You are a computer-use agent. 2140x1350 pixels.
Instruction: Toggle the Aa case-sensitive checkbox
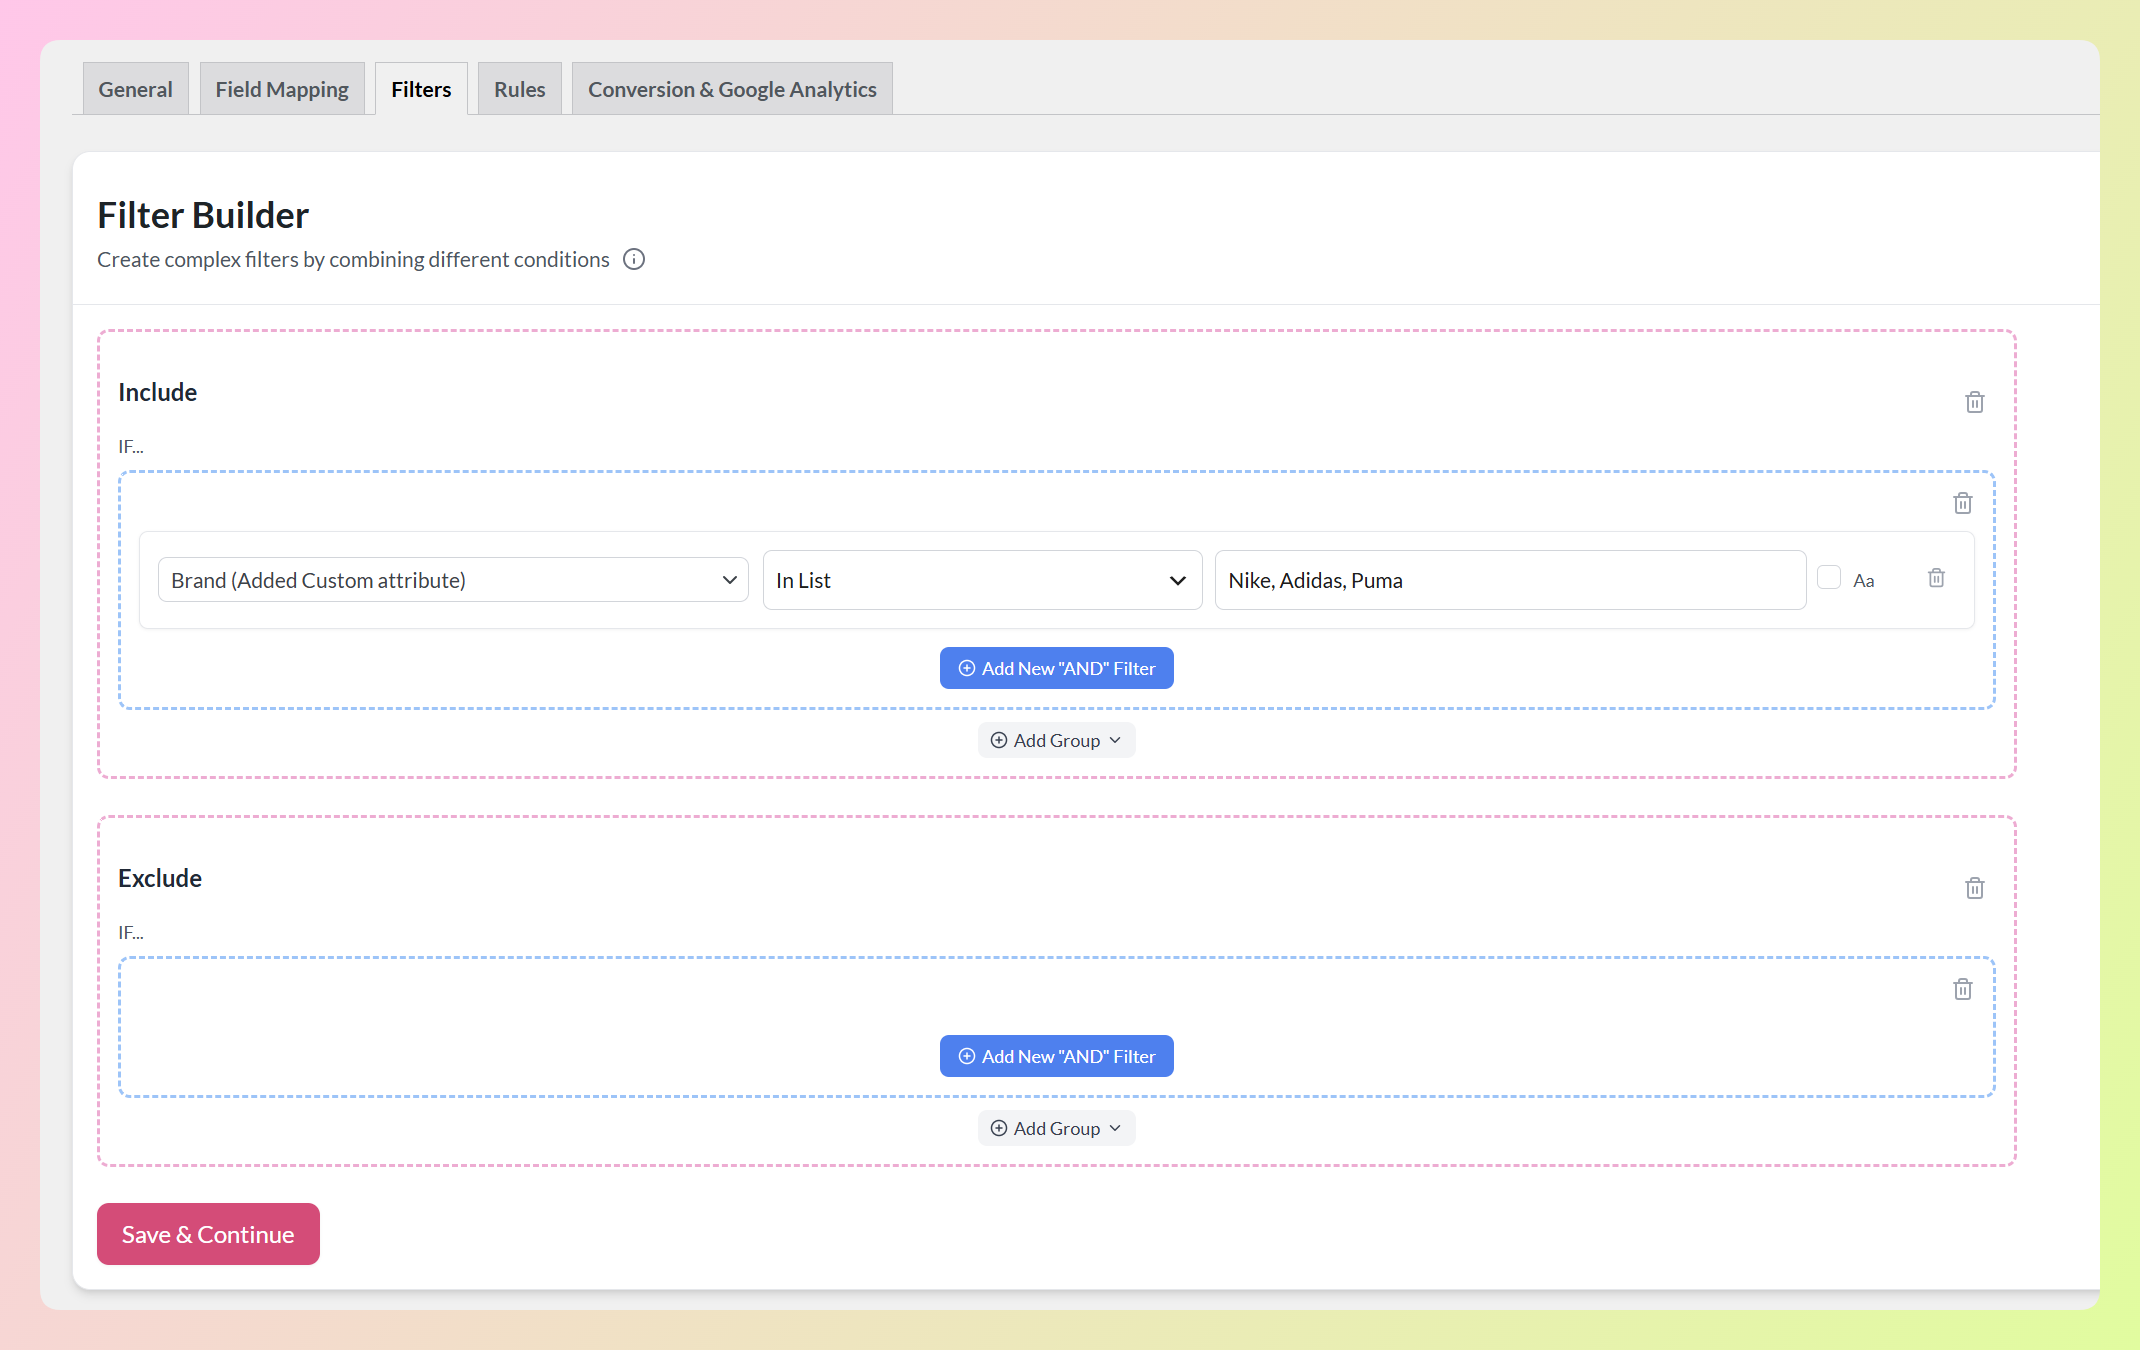coord(1829,578)
